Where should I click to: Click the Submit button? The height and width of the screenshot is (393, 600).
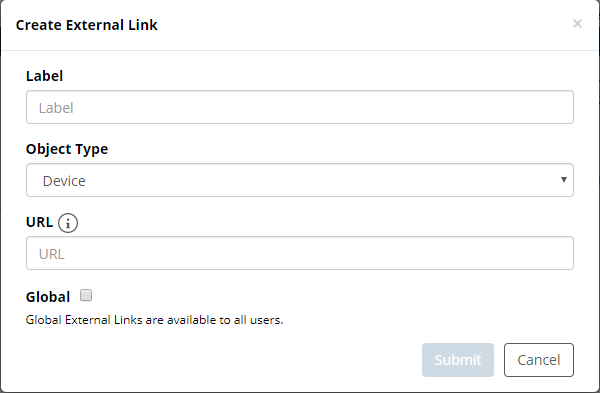pyautogui.click(x=458, y=360)
